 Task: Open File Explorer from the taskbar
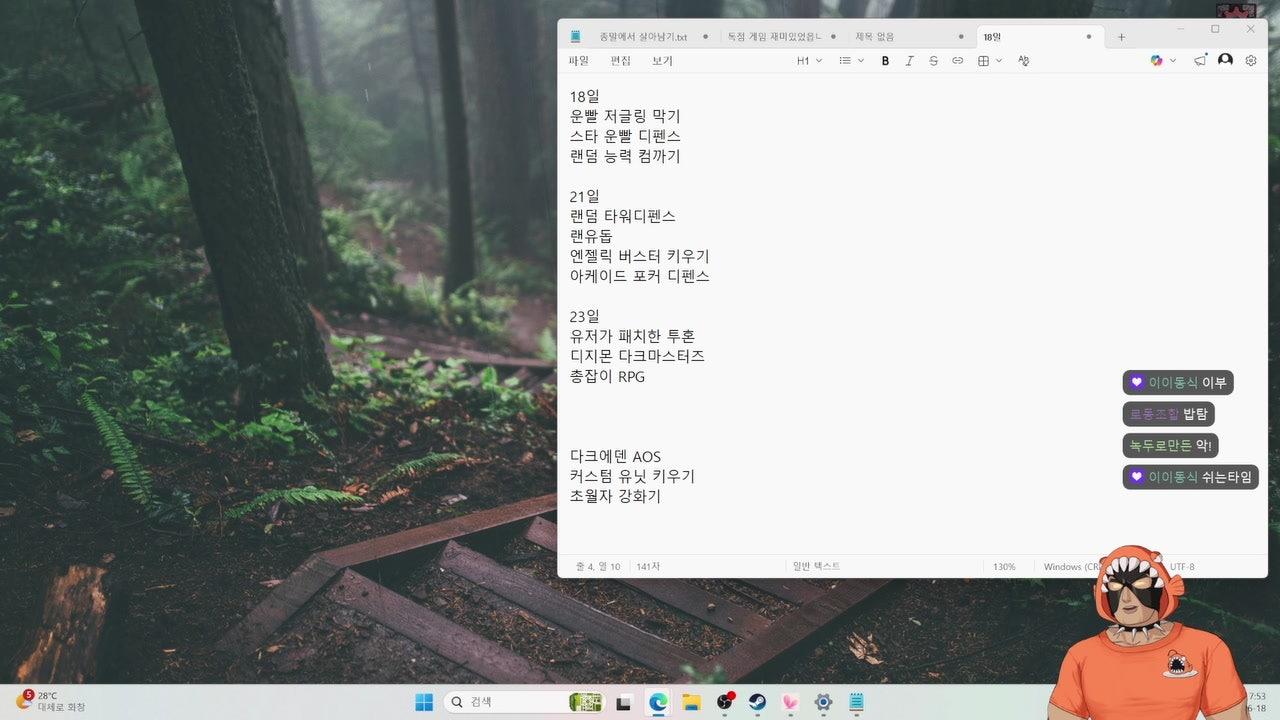(691, 702)
